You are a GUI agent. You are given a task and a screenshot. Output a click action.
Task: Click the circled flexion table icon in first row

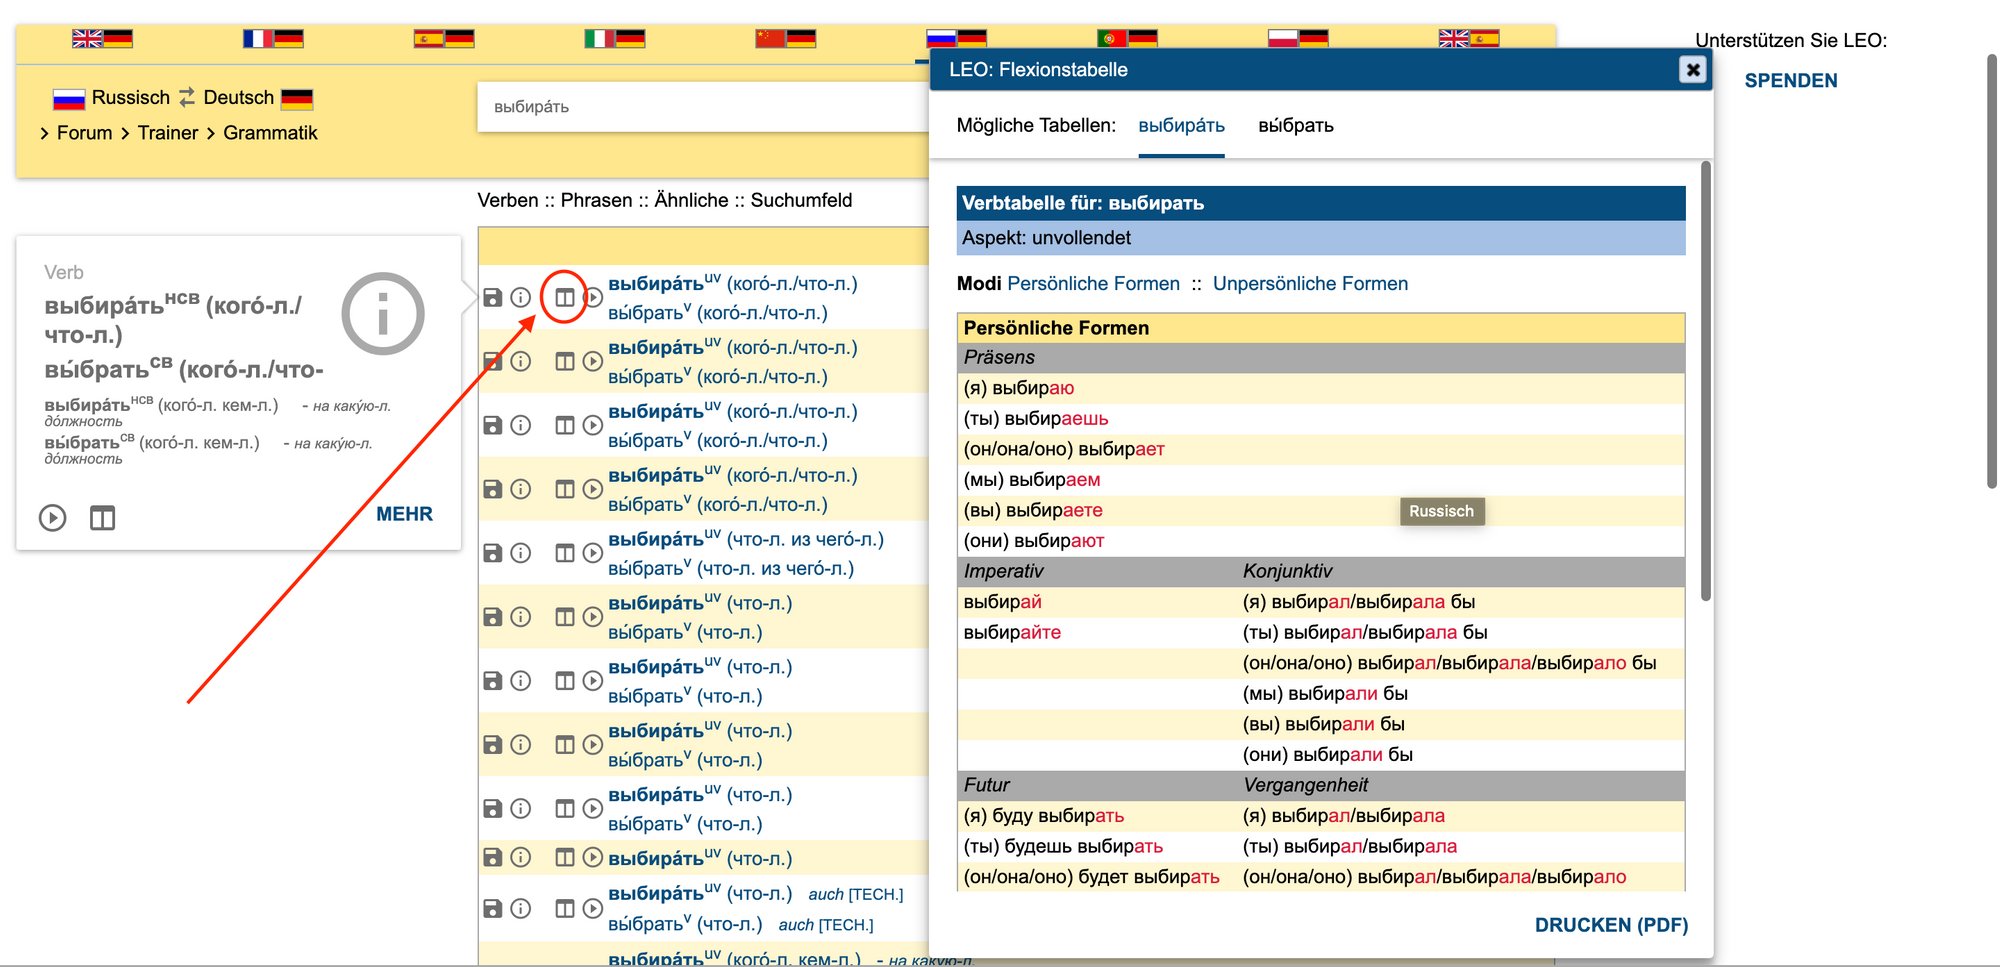pyautogui.click(x=565, y=298)
